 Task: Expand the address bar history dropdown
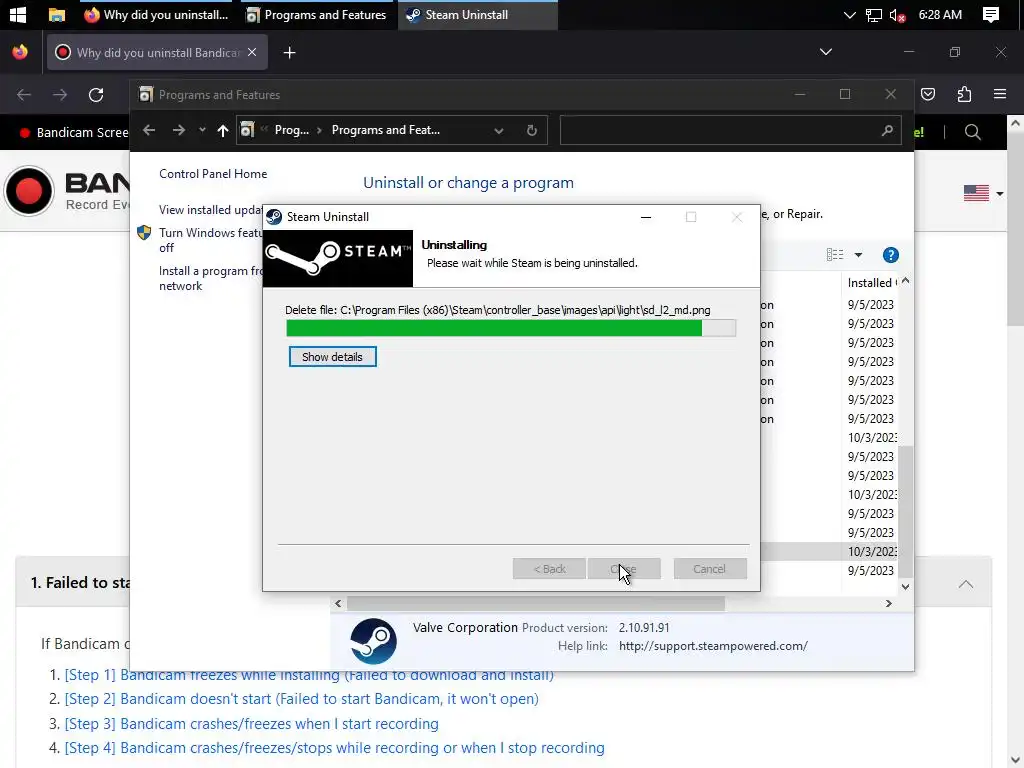pos(499,131)
